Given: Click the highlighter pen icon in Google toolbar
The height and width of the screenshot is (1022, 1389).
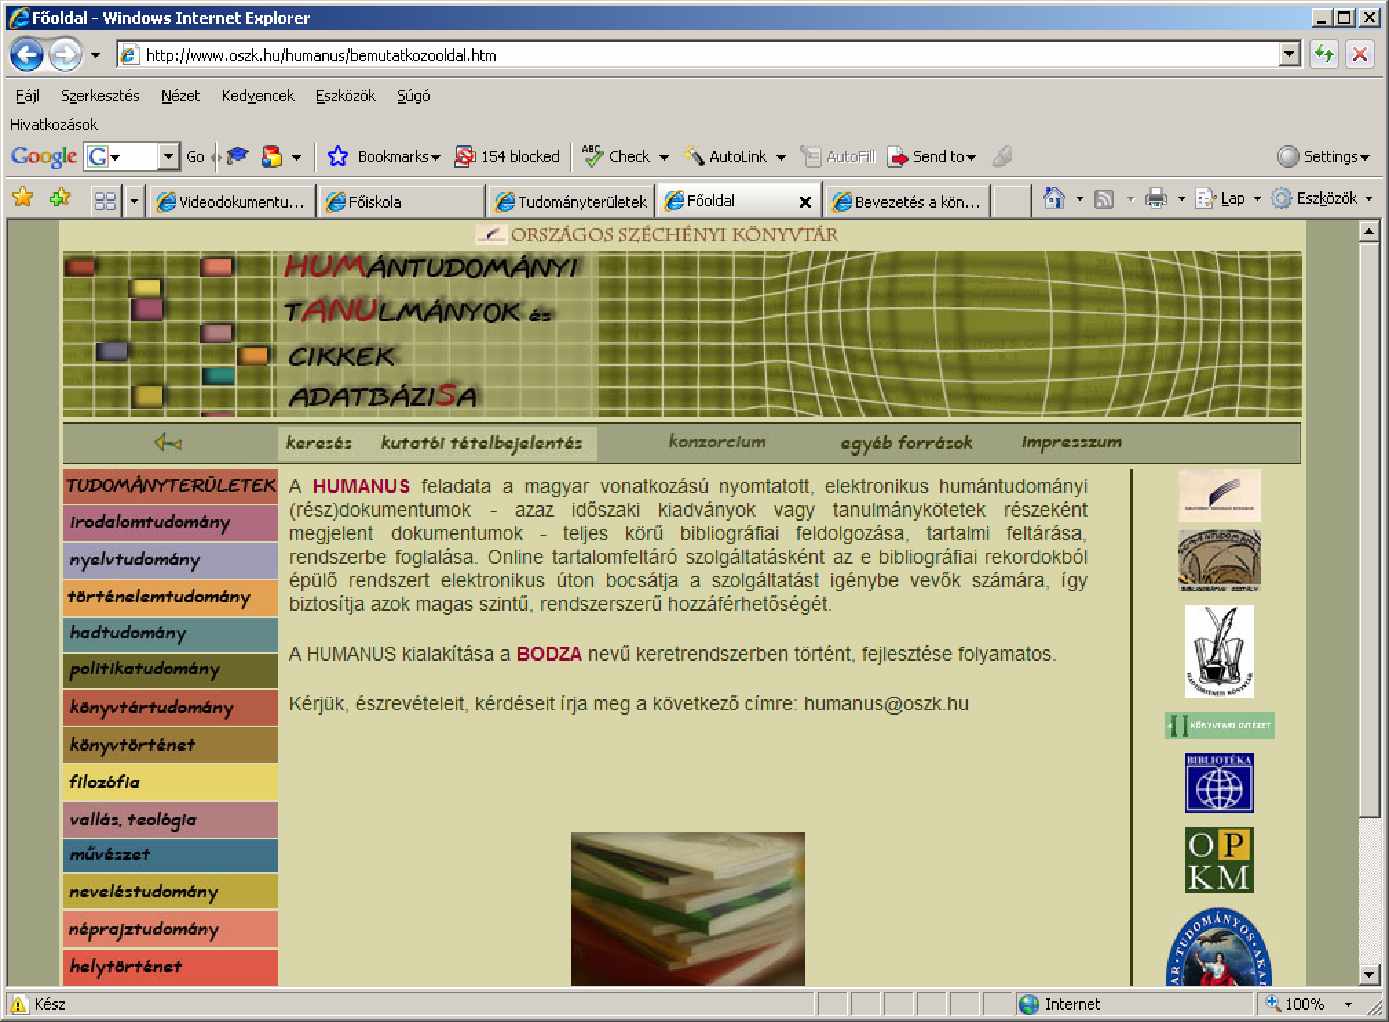Looking at the screenshot, I should (x=1002, y=156).
